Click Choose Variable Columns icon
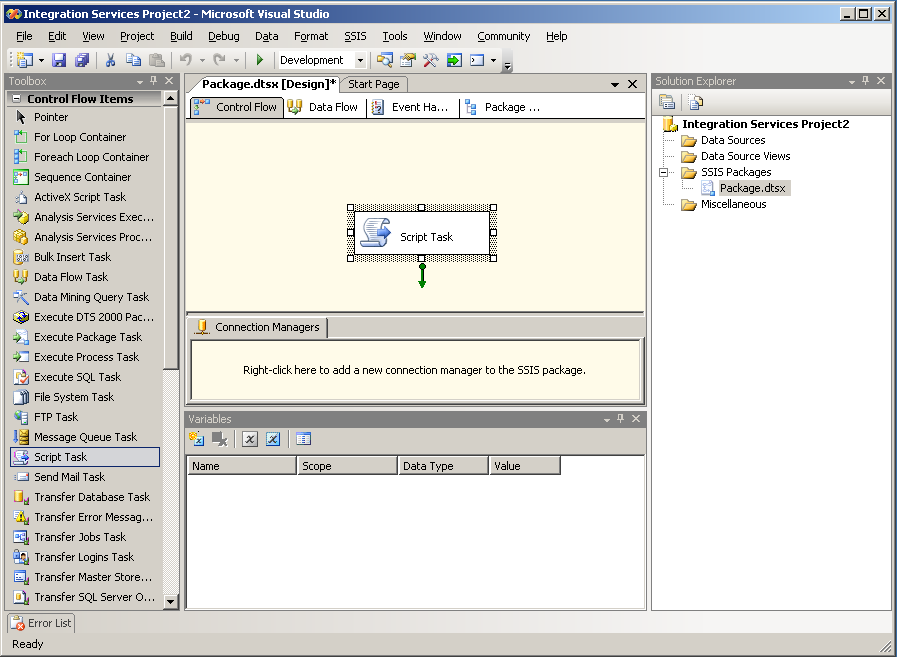This screenshot has width=897, height=657. click(x=303, y=439)
